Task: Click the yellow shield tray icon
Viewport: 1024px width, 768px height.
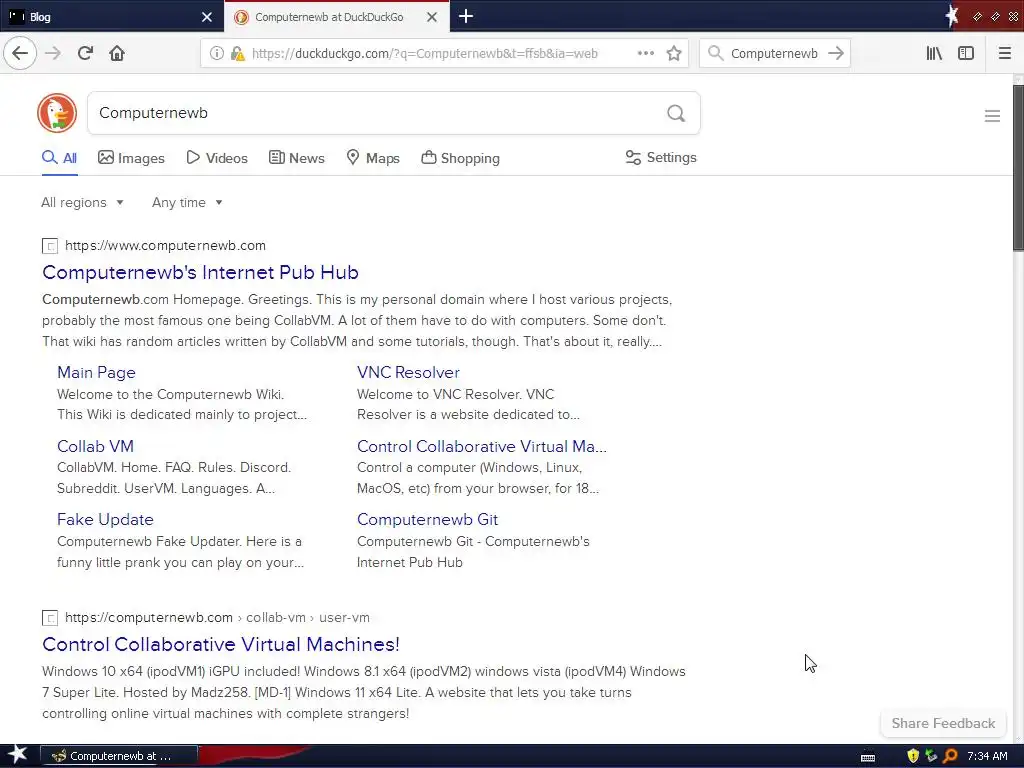Action: click(913, 756)
